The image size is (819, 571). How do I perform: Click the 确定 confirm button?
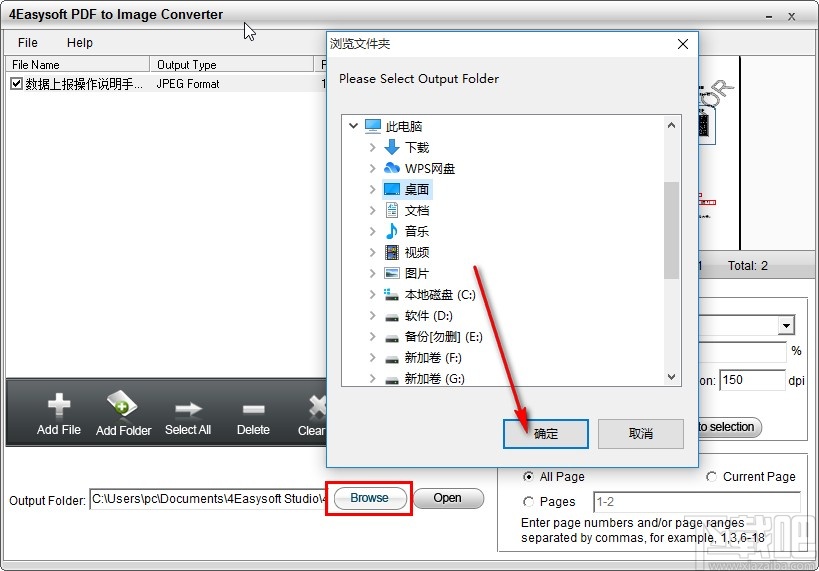click(546, 434)
